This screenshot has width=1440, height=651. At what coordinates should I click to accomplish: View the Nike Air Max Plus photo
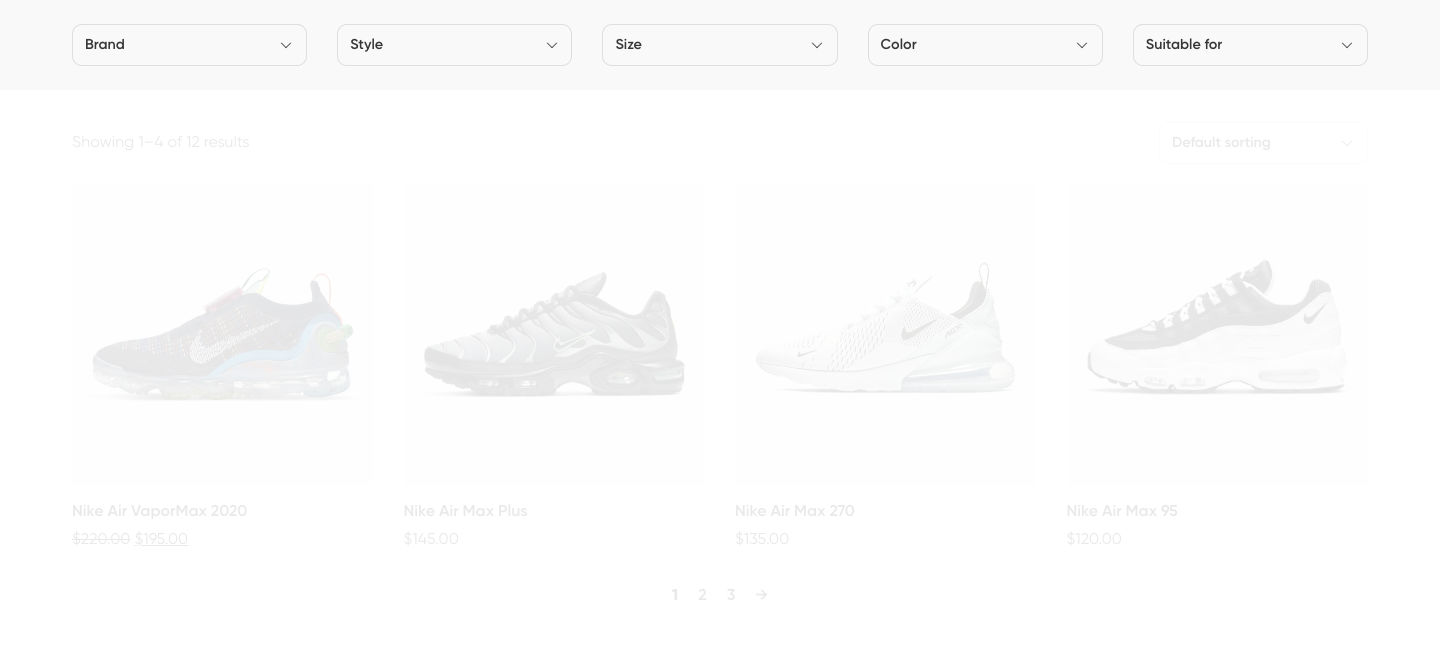coord(554,334)
